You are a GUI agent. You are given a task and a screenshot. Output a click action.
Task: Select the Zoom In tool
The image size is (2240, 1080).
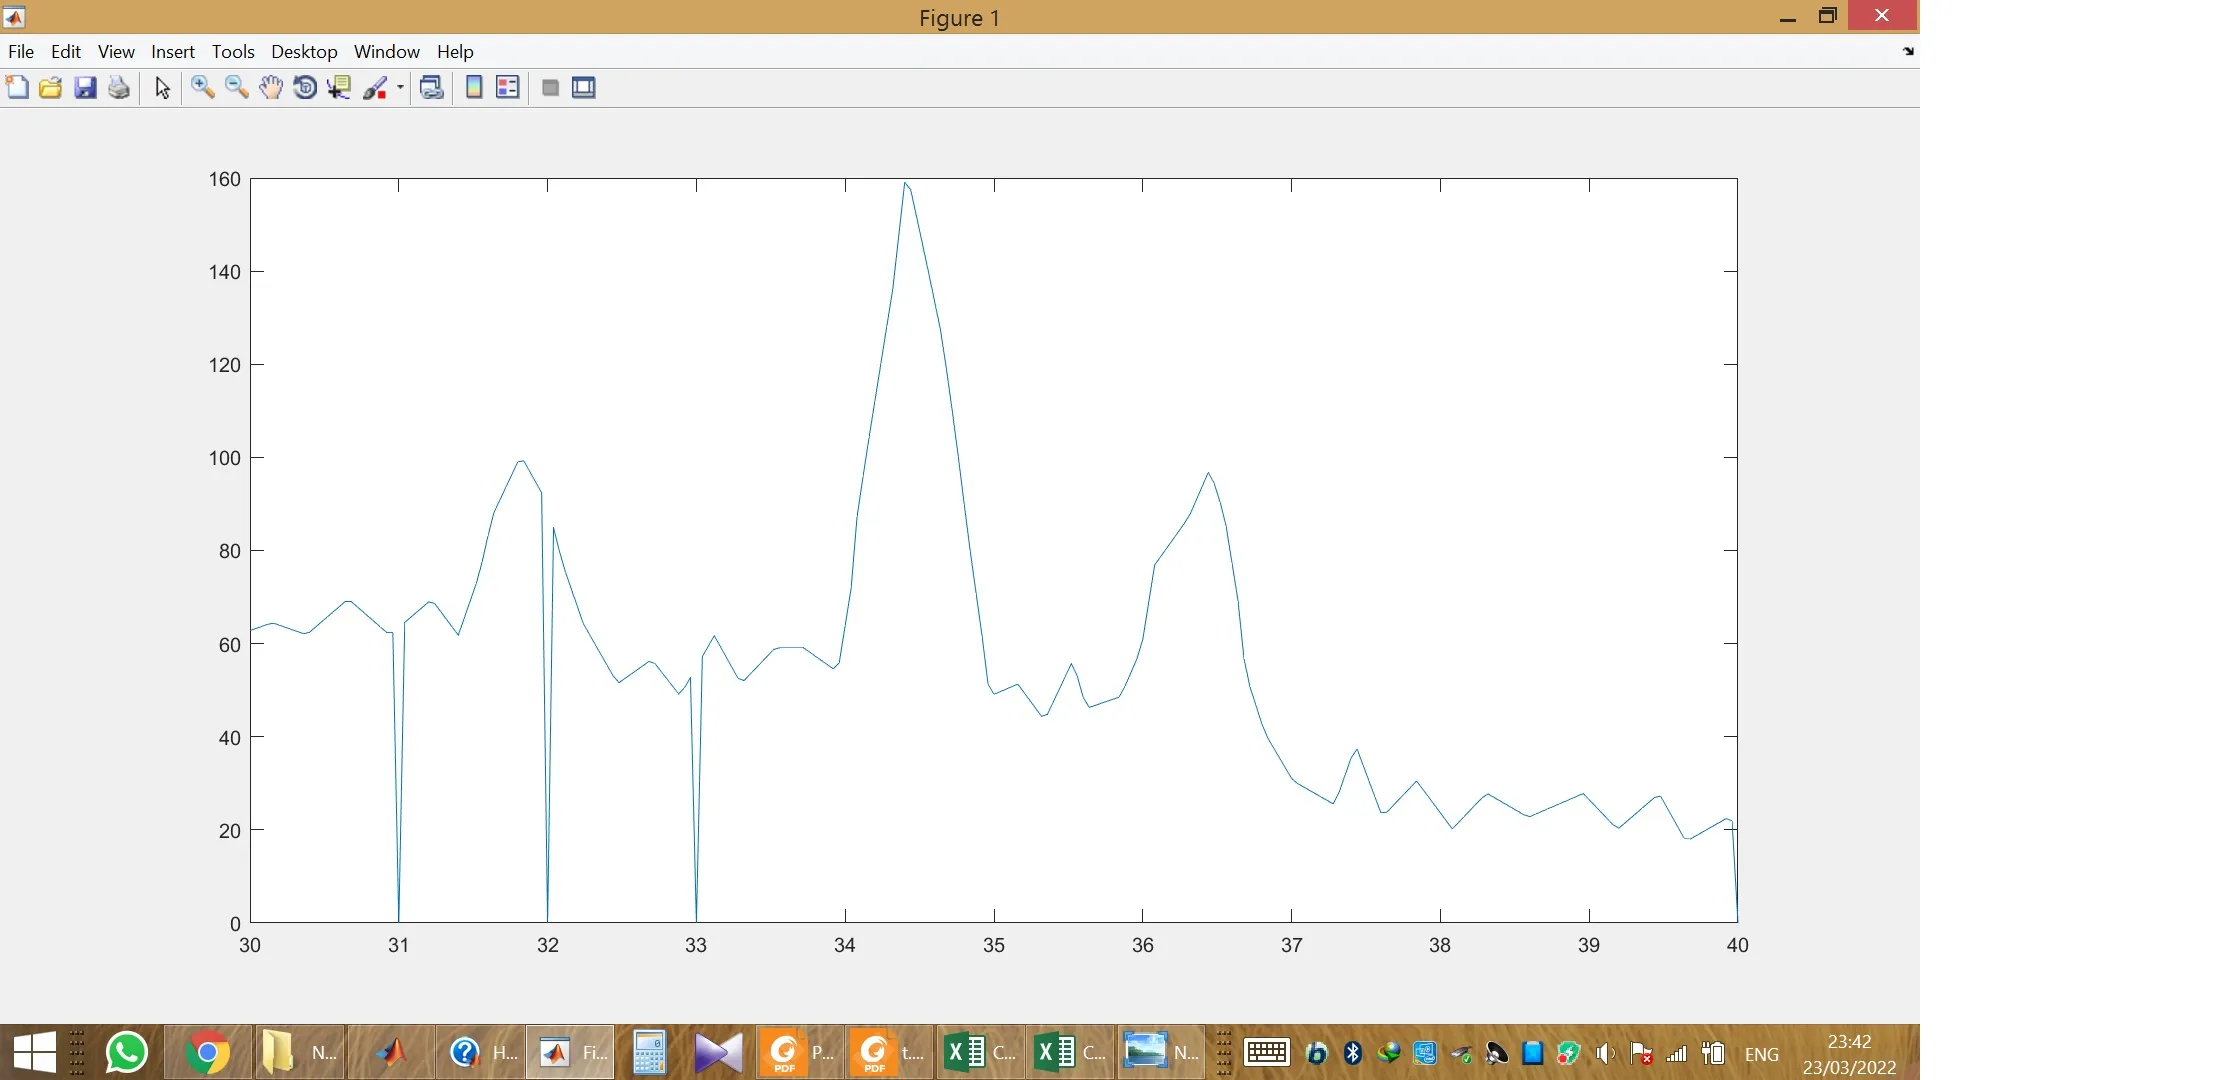pos(202,88)
